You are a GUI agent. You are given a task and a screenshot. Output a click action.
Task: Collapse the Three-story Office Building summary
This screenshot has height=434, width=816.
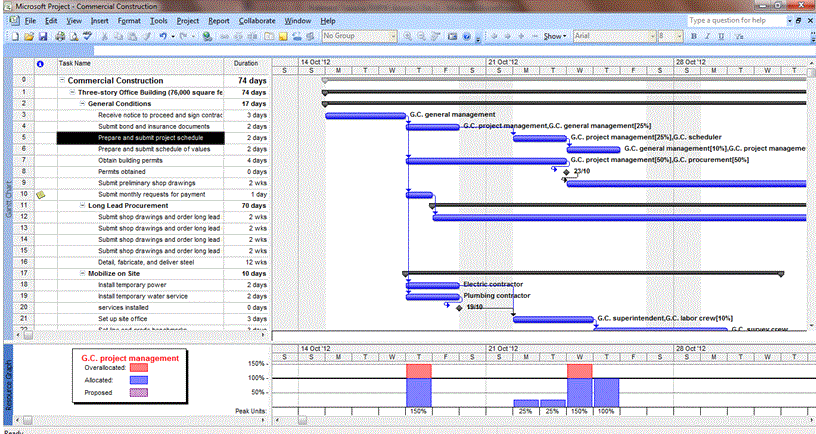point(73,92)
